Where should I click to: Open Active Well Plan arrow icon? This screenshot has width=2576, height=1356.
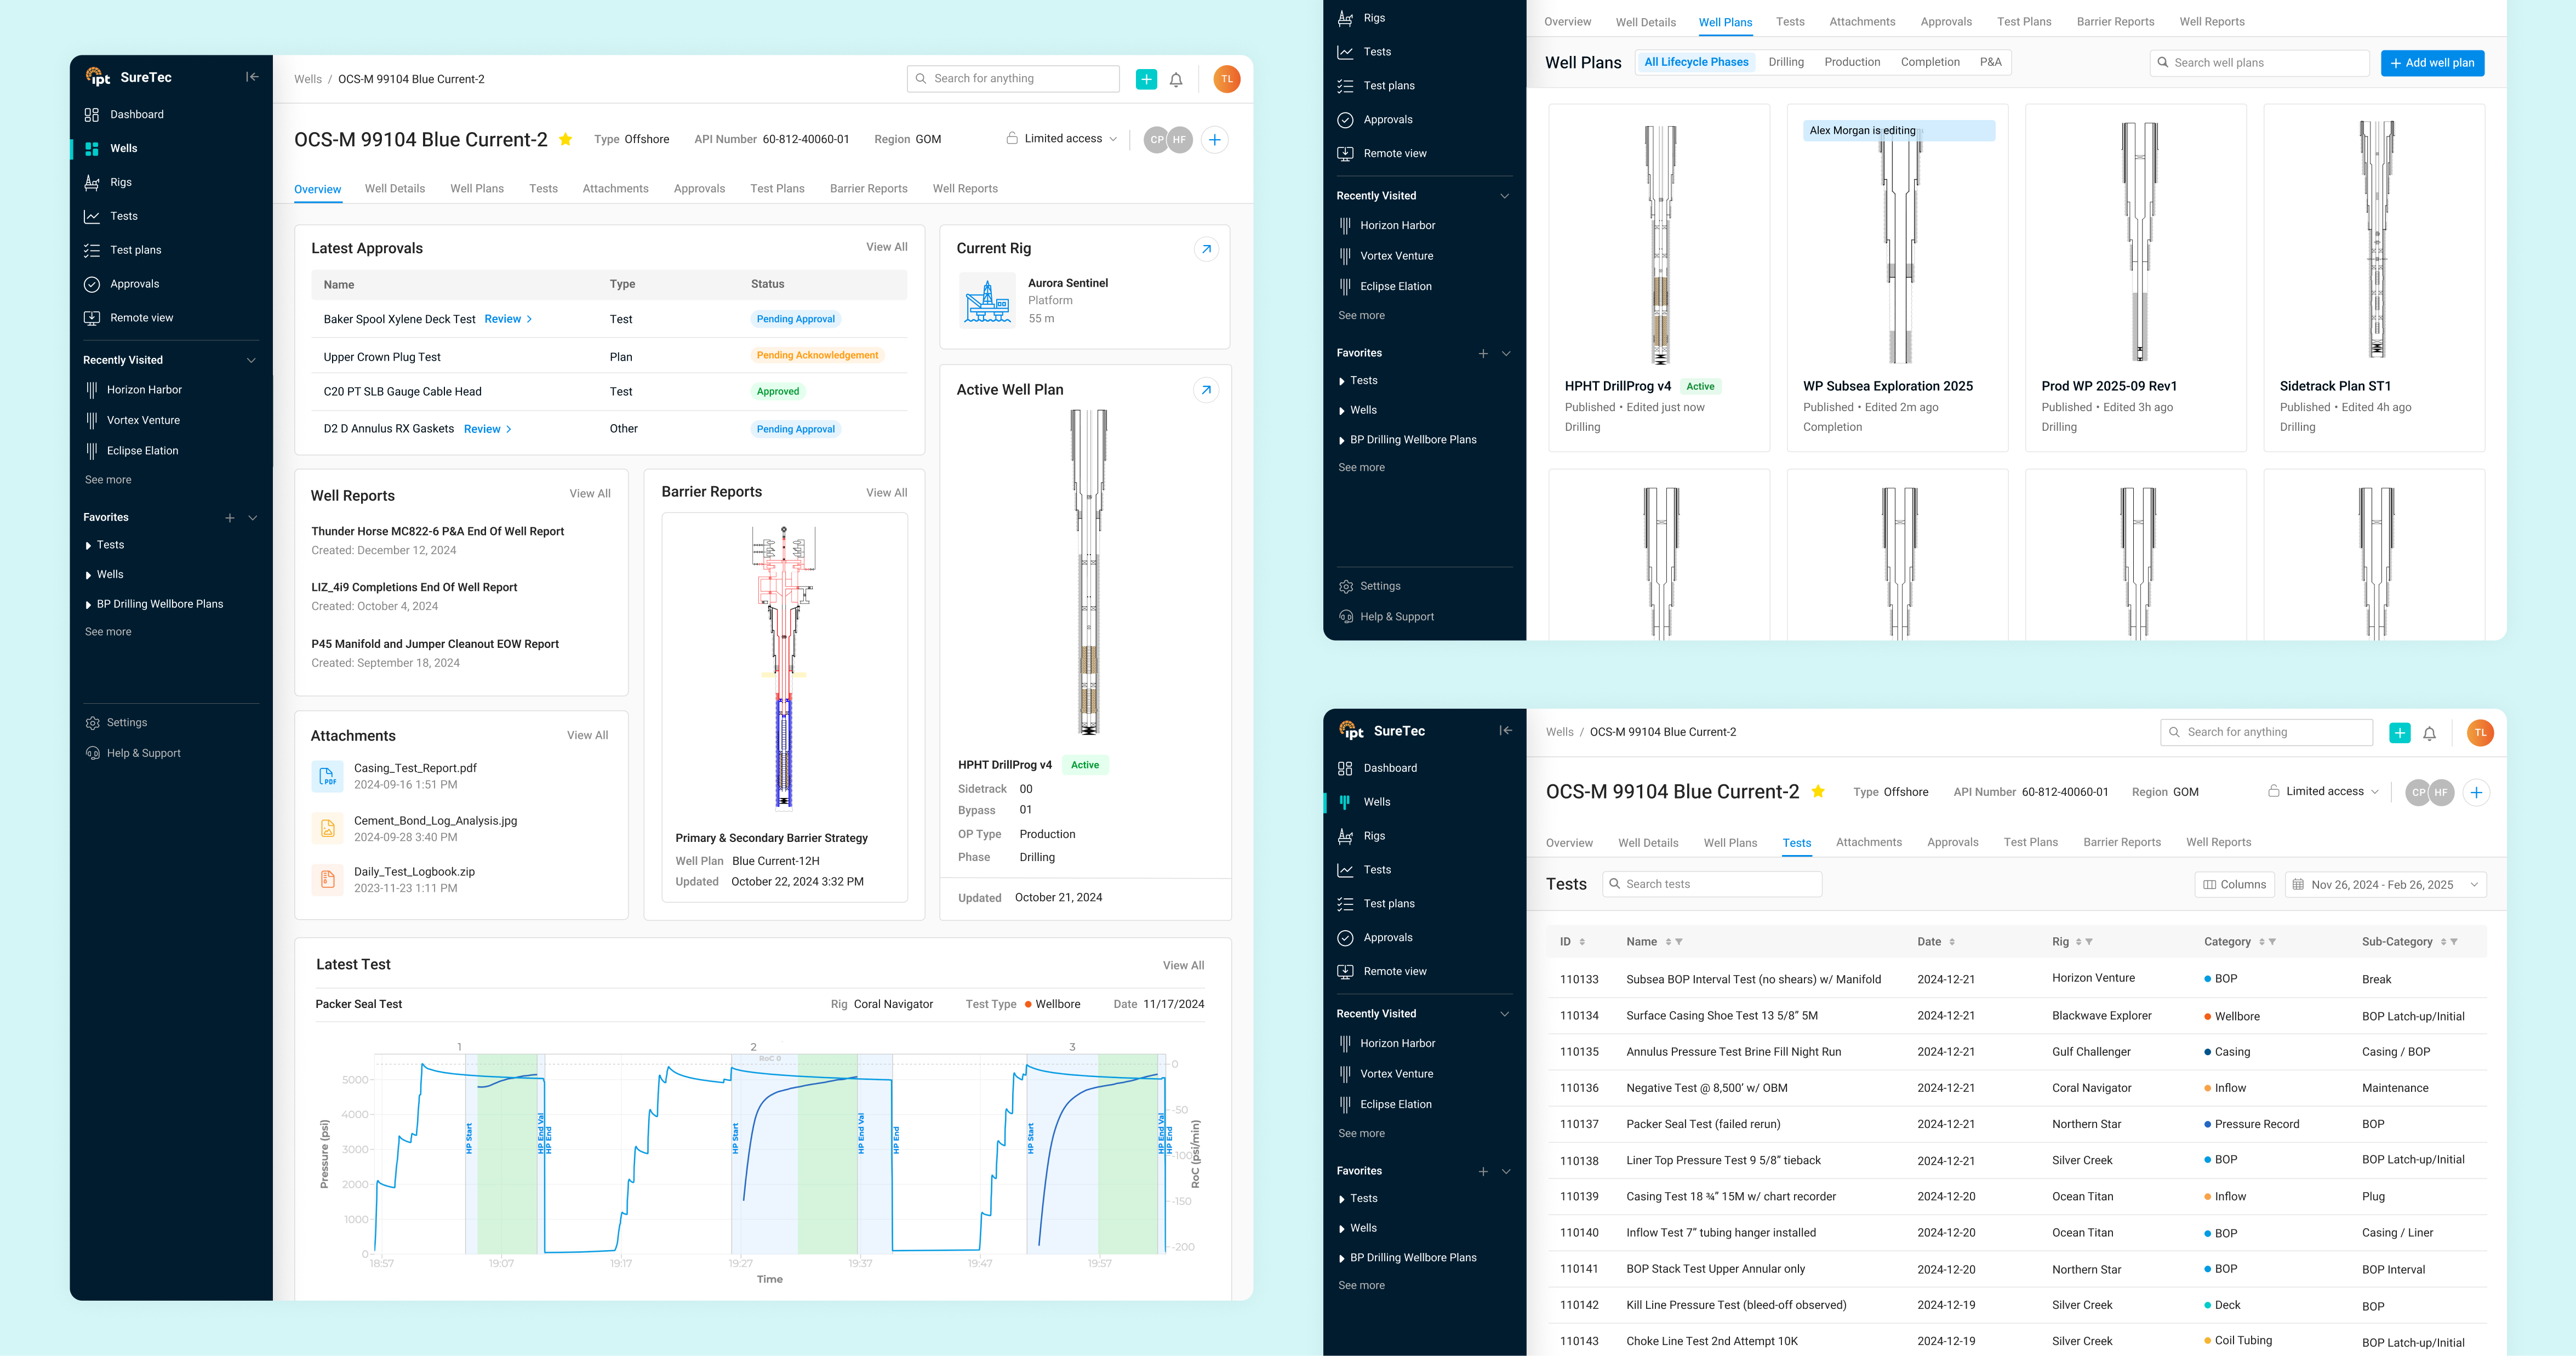(1206, 390)
